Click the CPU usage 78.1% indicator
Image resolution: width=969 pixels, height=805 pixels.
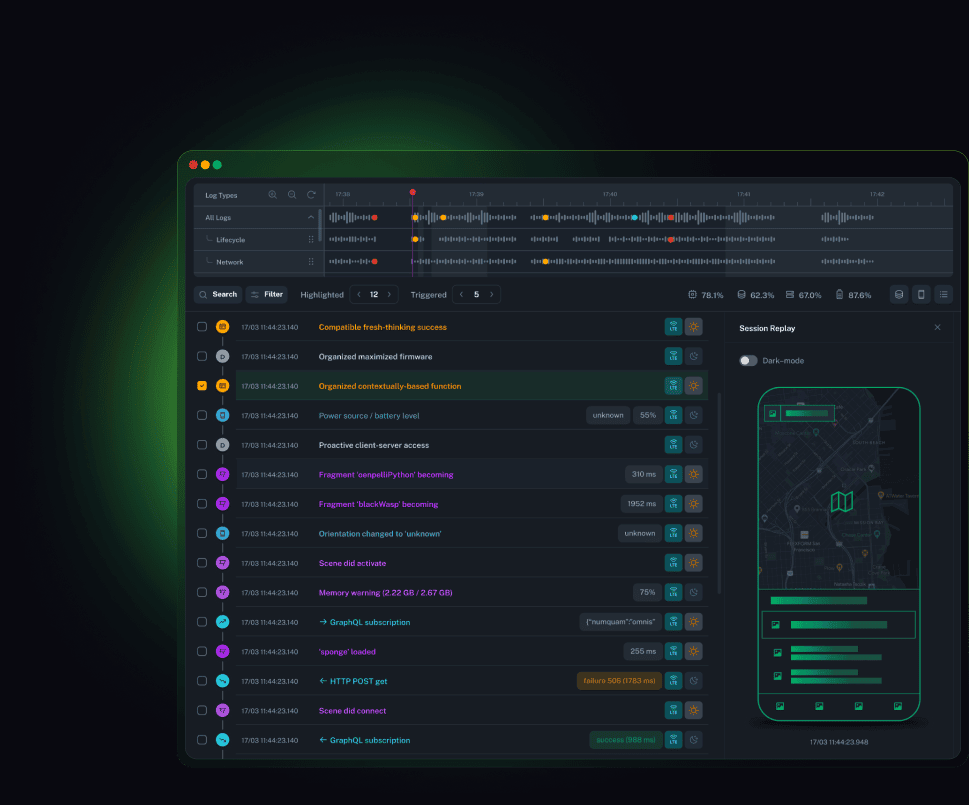coord(706,295)
